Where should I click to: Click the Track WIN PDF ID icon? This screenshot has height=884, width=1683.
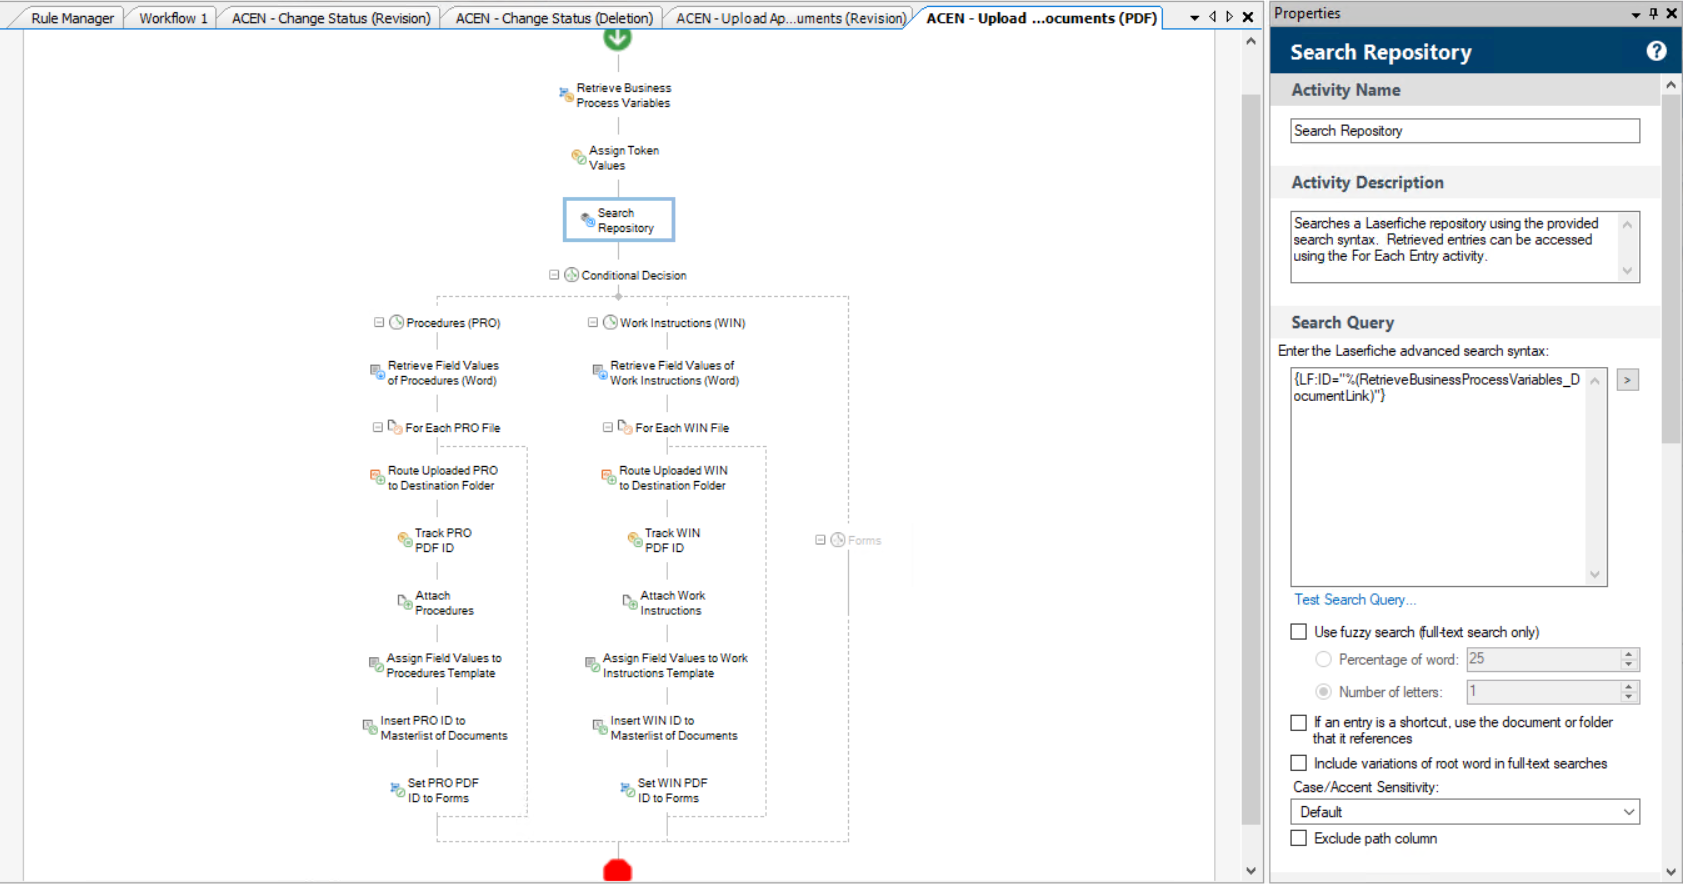tap(635, 540)
